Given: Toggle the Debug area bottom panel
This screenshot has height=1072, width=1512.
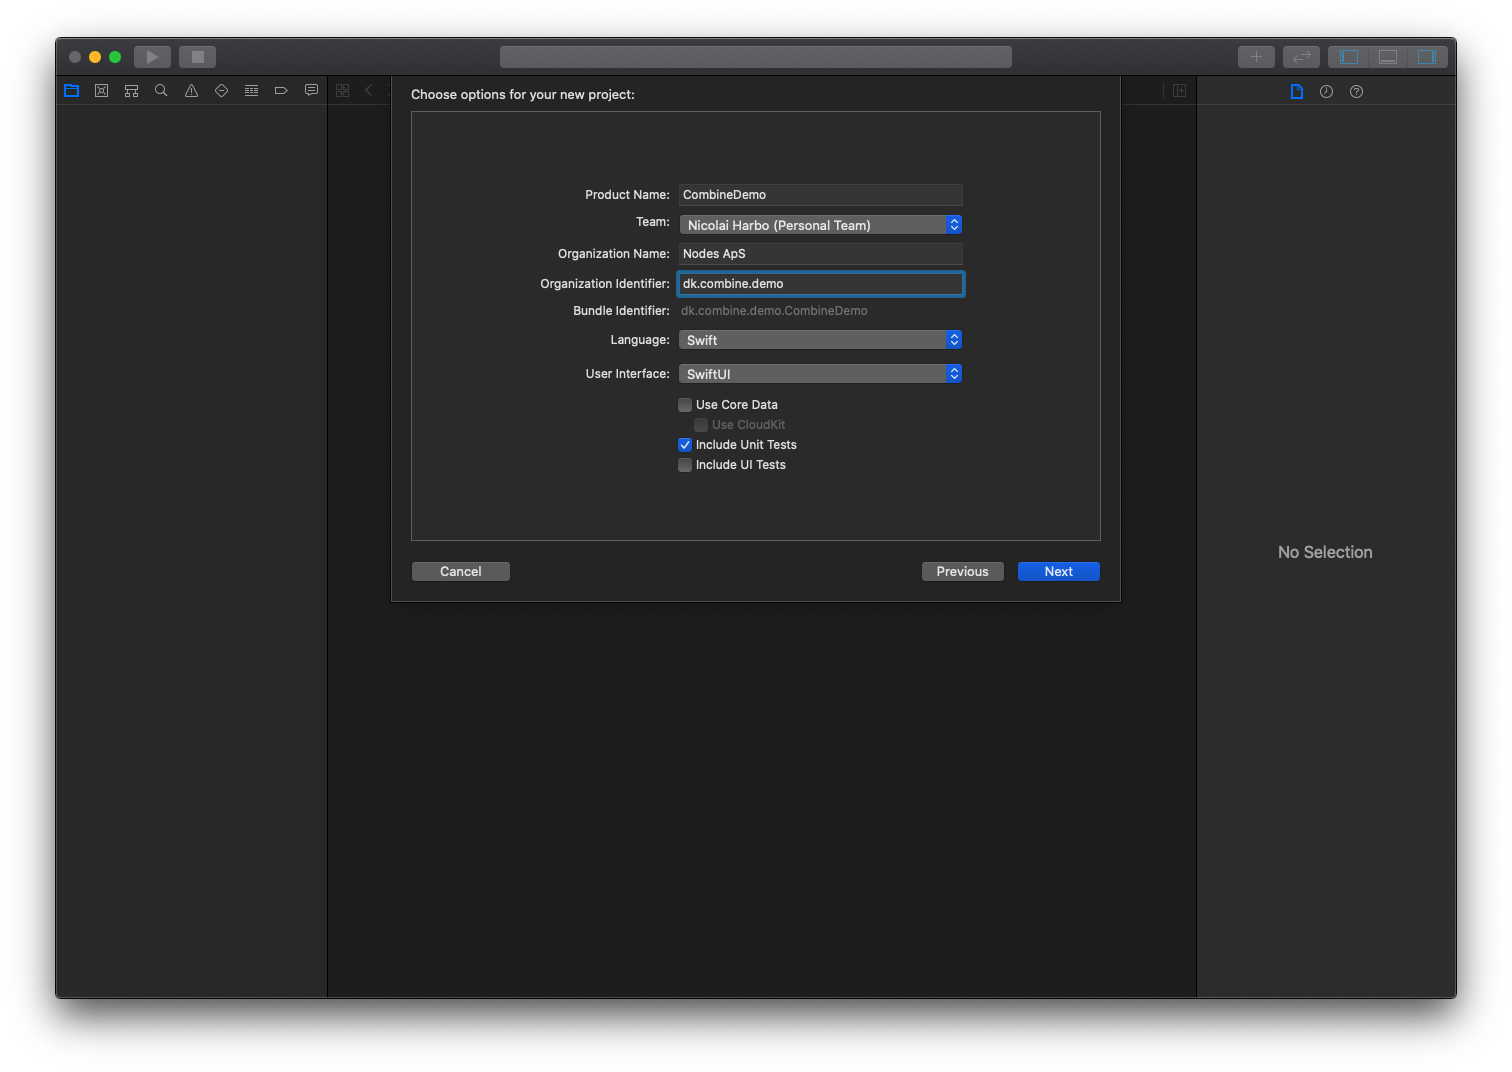Looking at the screenshot, I should (1388, 57).
